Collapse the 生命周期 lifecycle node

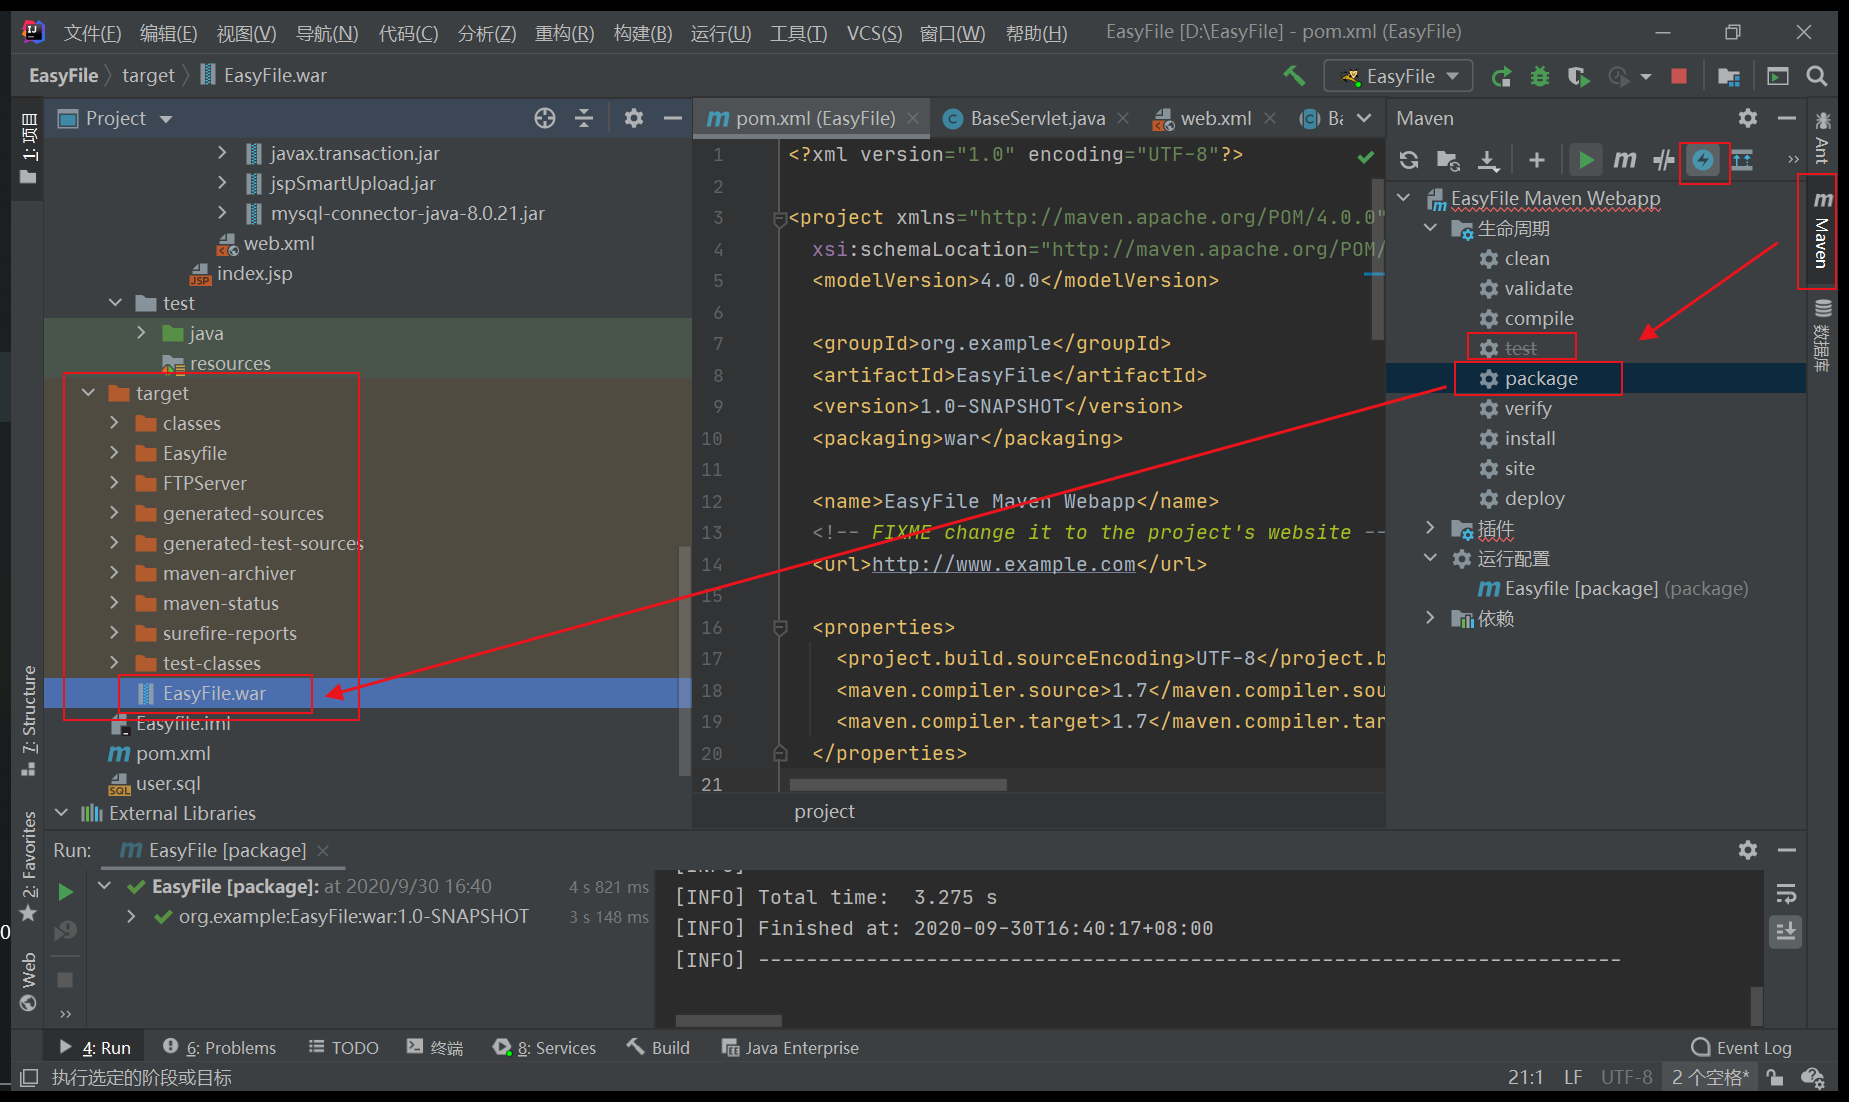1430,228
